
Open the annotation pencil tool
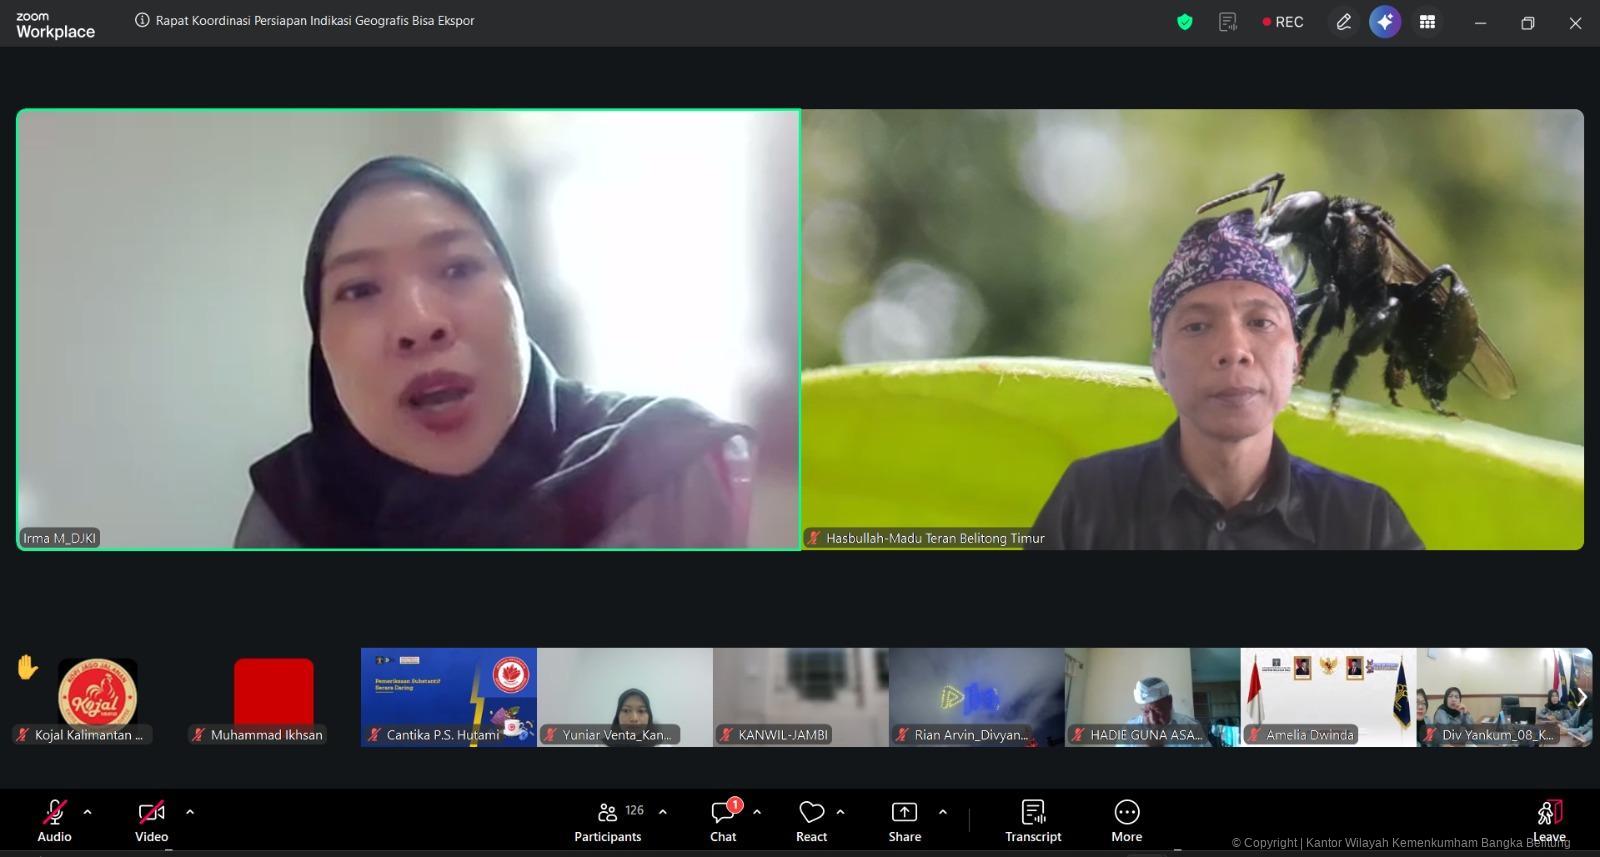click(x=1343, y=22)
